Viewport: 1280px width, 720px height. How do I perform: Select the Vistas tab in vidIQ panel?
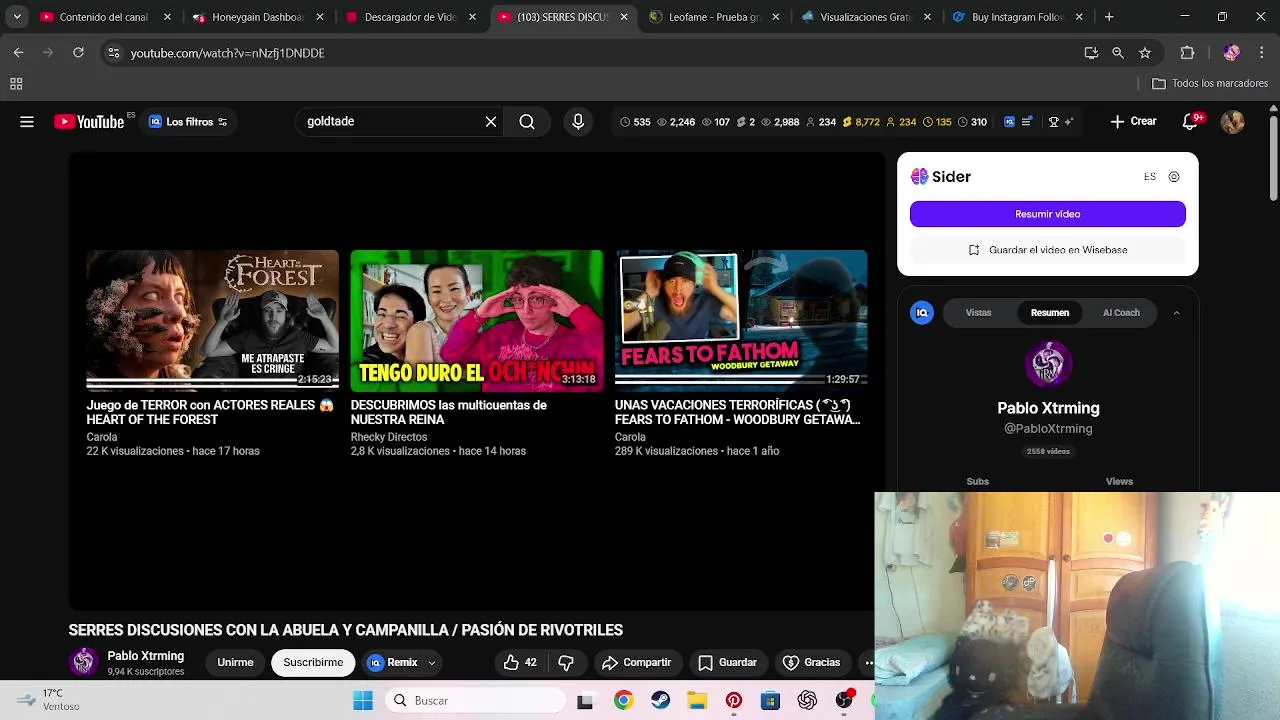pyautogui.click(x=979, y=313)
